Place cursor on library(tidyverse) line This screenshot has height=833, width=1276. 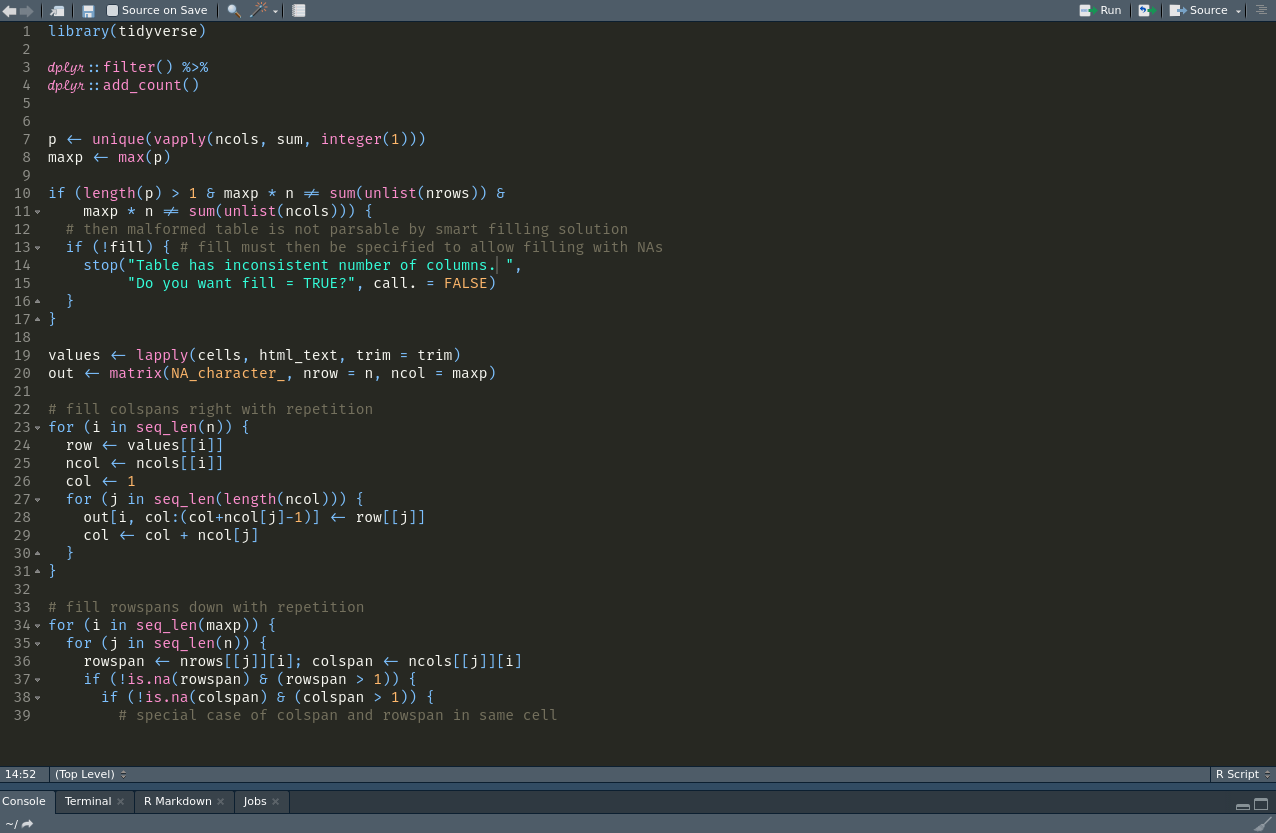click(127, 31)
